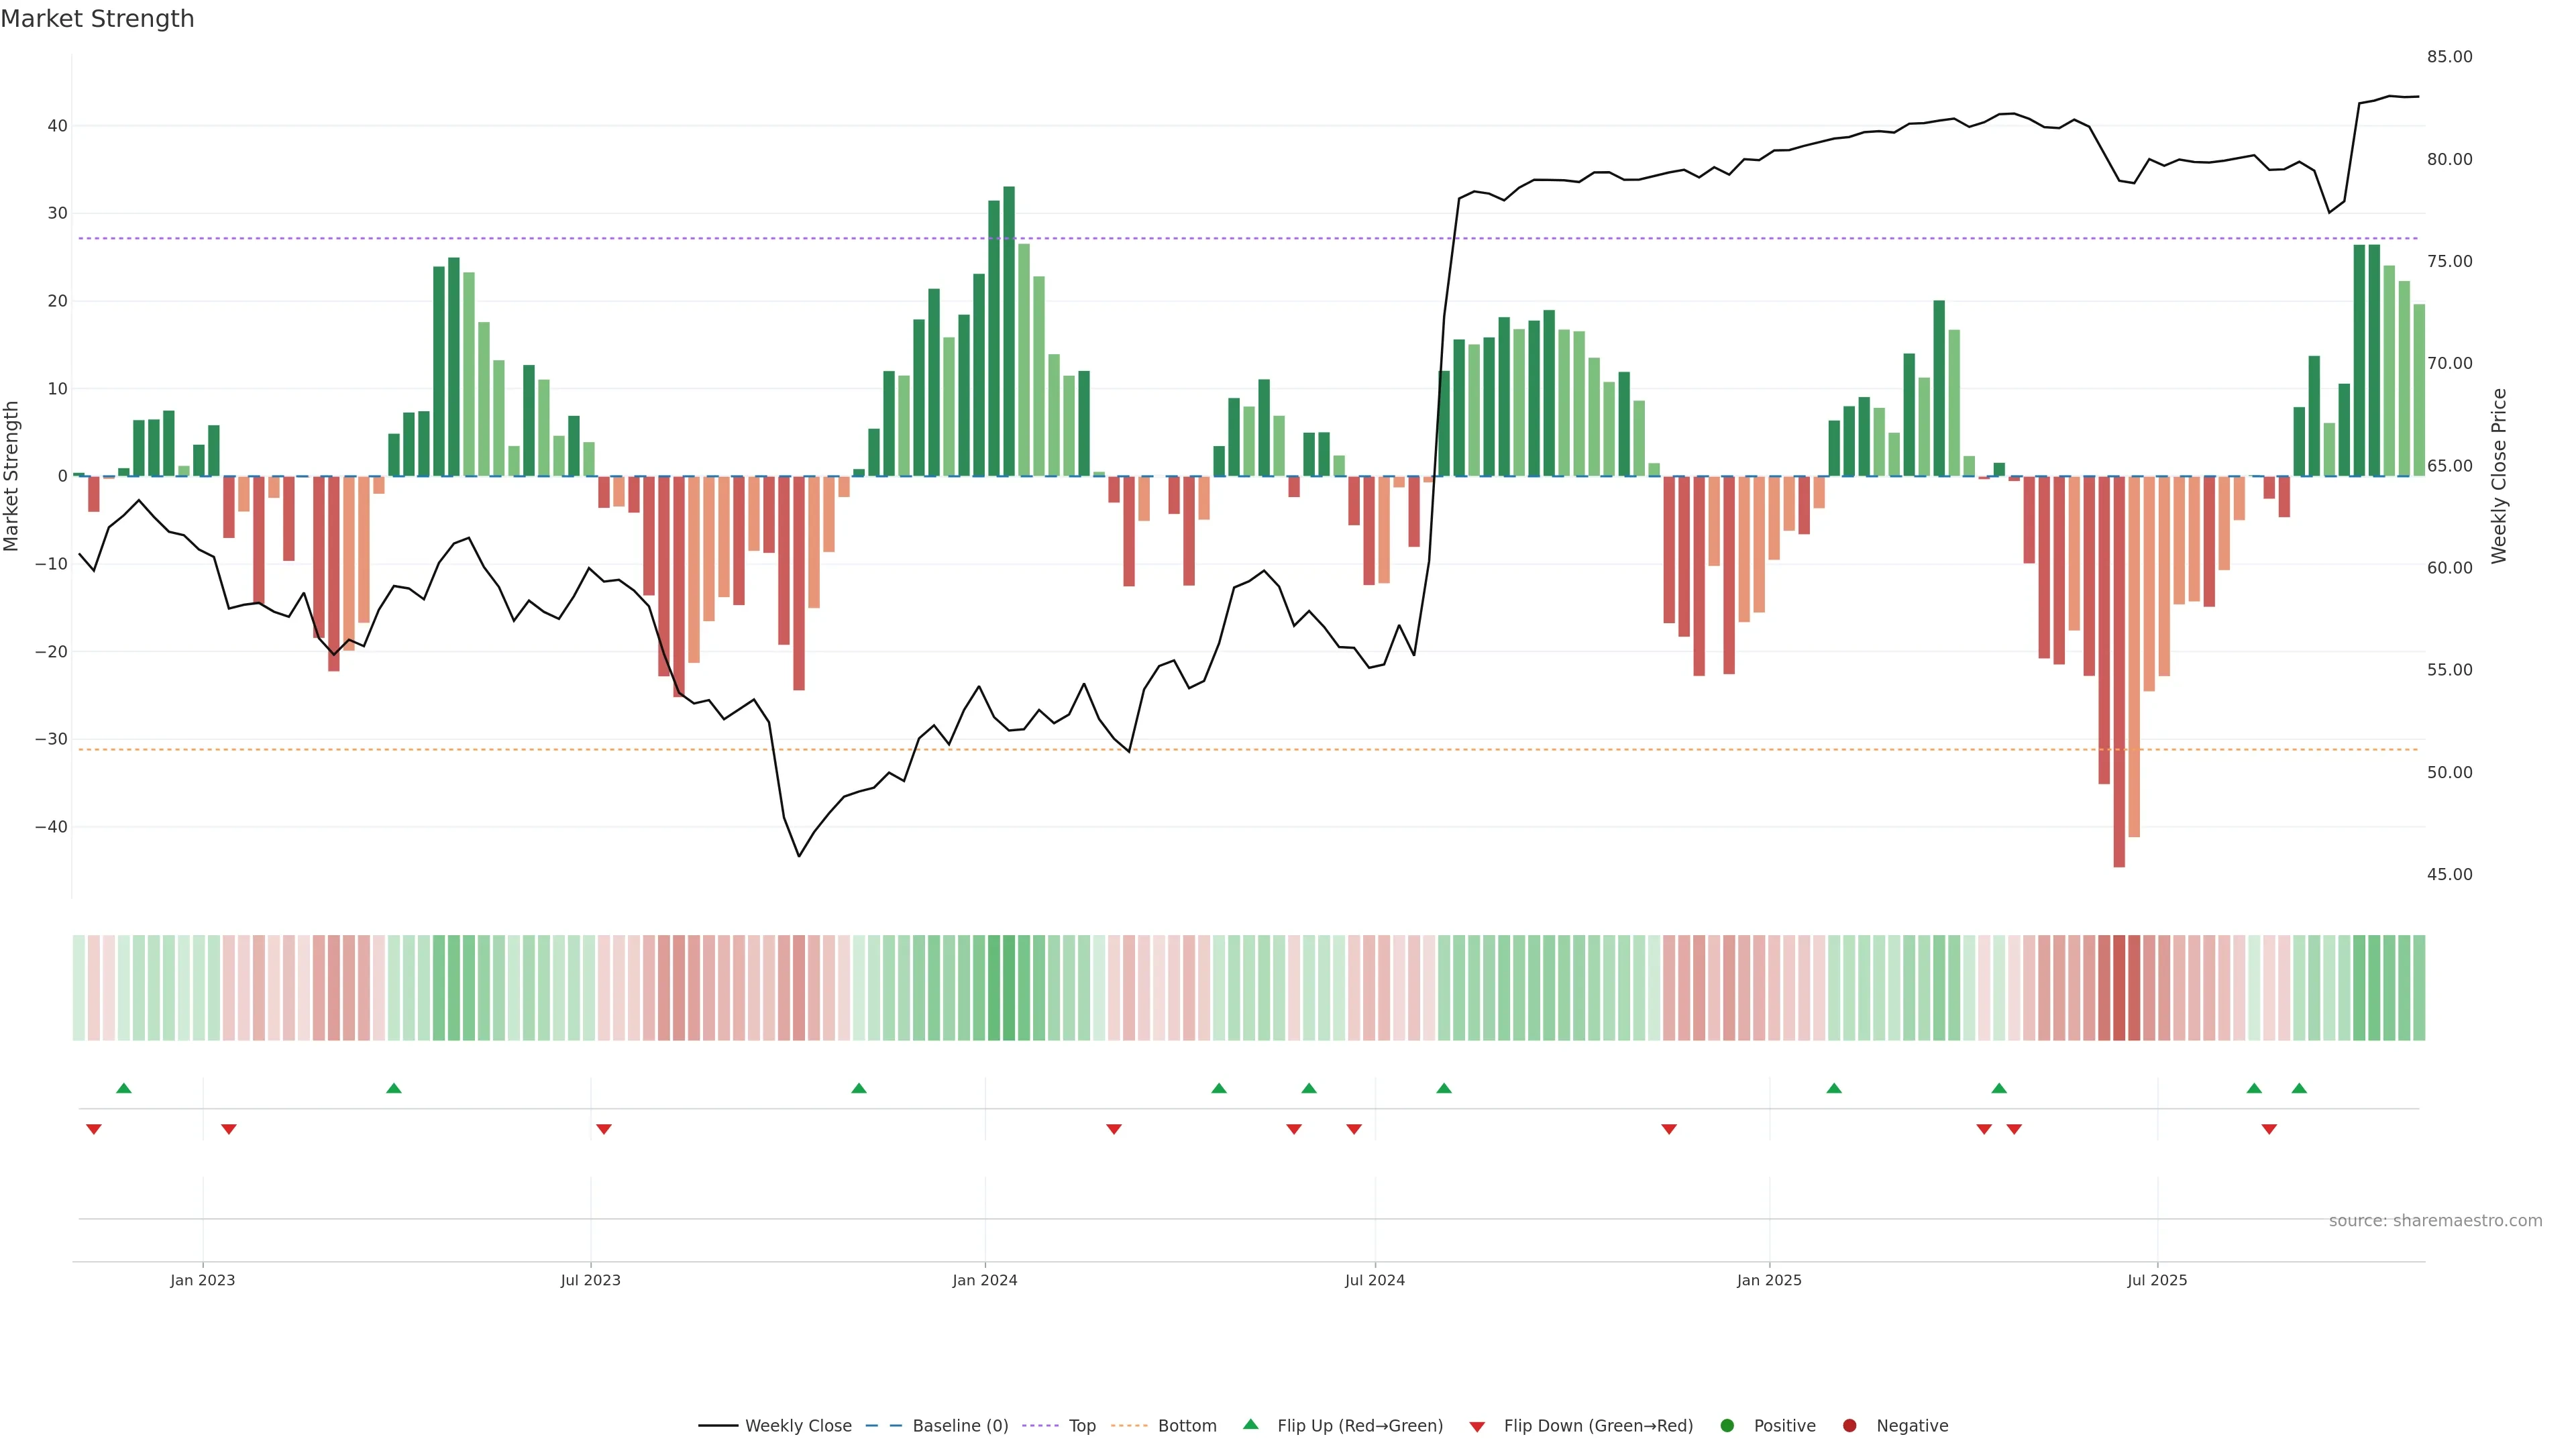Click the Positive green circle legend icon
Screen dimensions: 2576x1449
coord(1727,1426)
